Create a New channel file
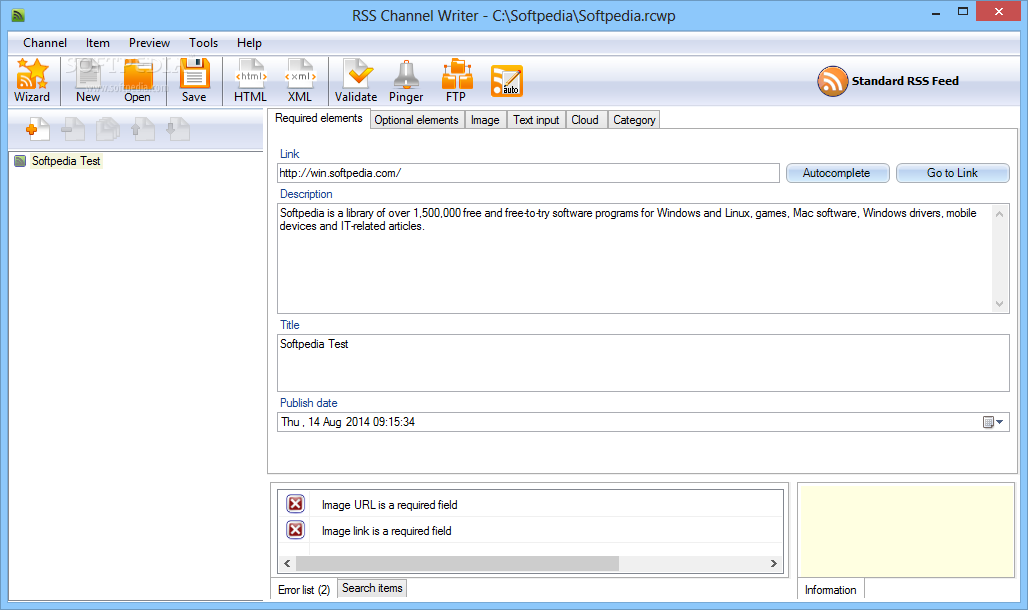 [88, 80]
